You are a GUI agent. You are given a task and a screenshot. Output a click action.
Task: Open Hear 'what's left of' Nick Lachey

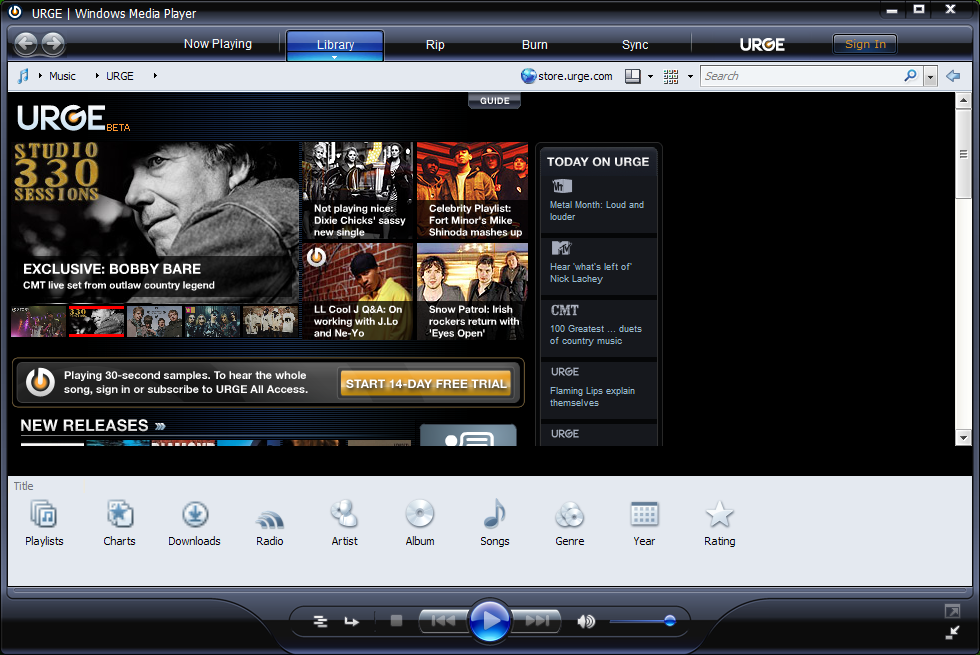(591, 272)
